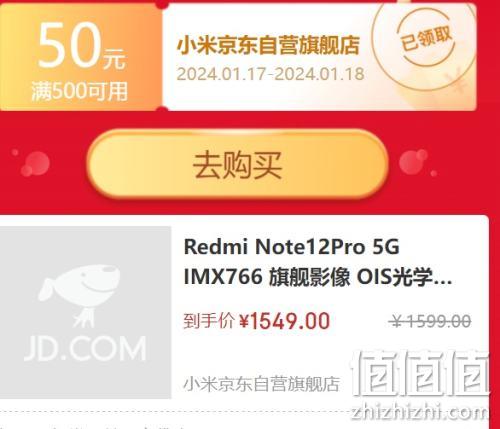The image size is (500, 429).
Task: Click the left red bubble decoration
Action: tap(35, 163)
